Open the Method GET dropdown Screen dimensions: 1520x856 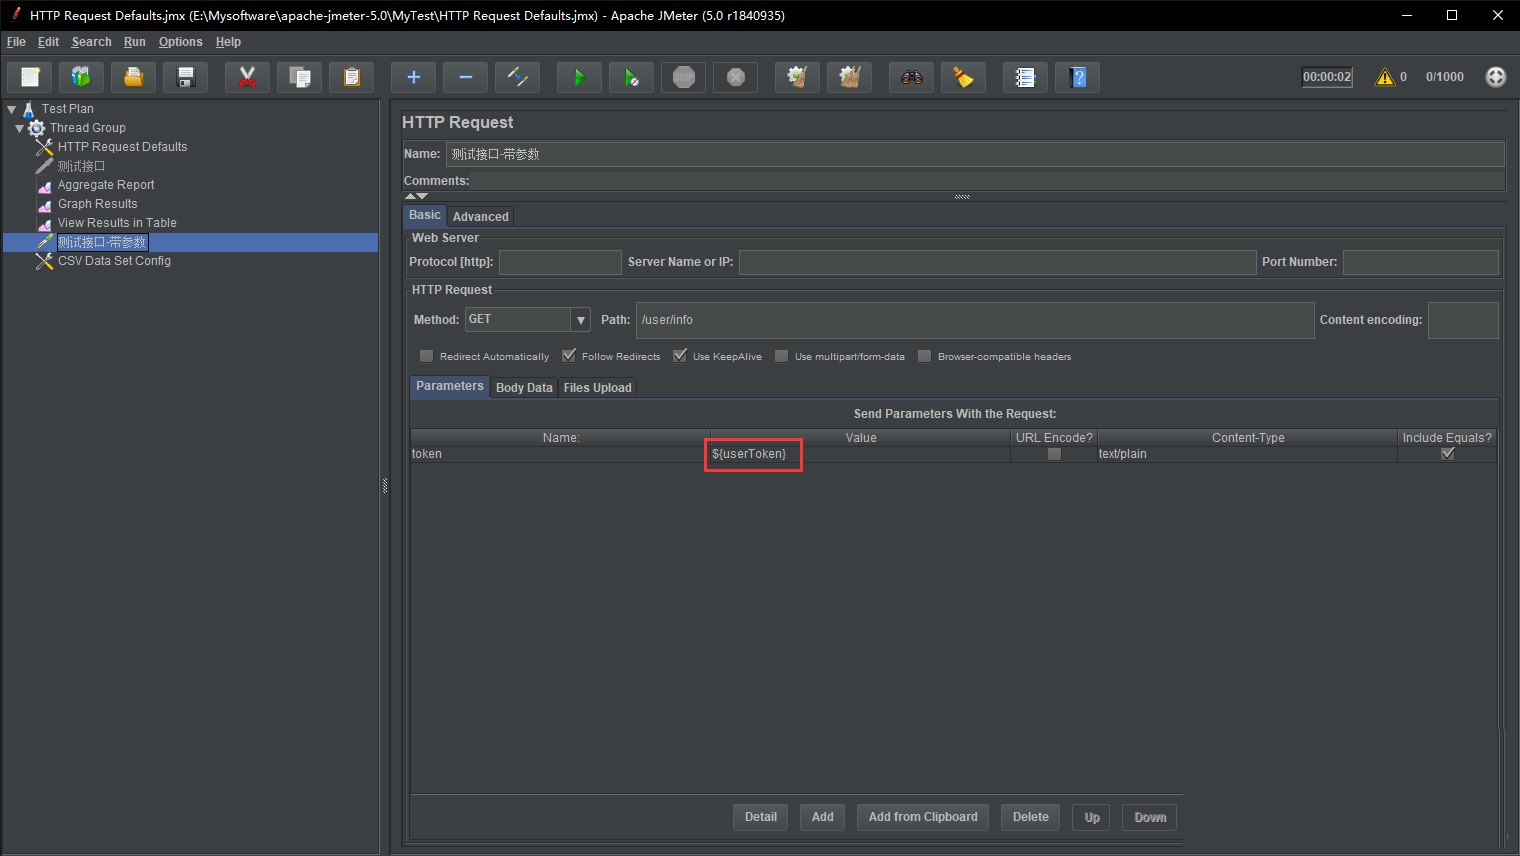581,320
